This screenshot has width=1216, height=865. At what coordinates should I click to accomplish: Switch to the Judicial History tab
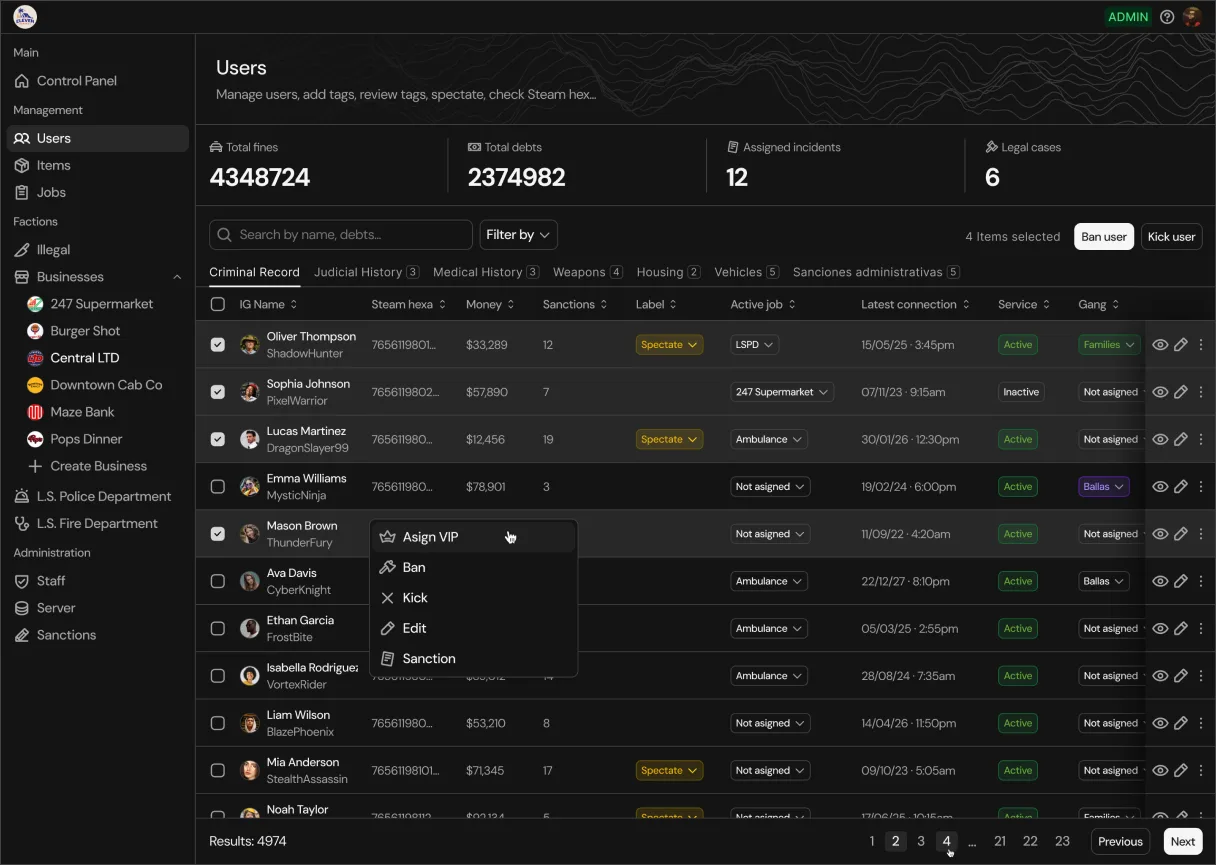[x=366, y=272]
